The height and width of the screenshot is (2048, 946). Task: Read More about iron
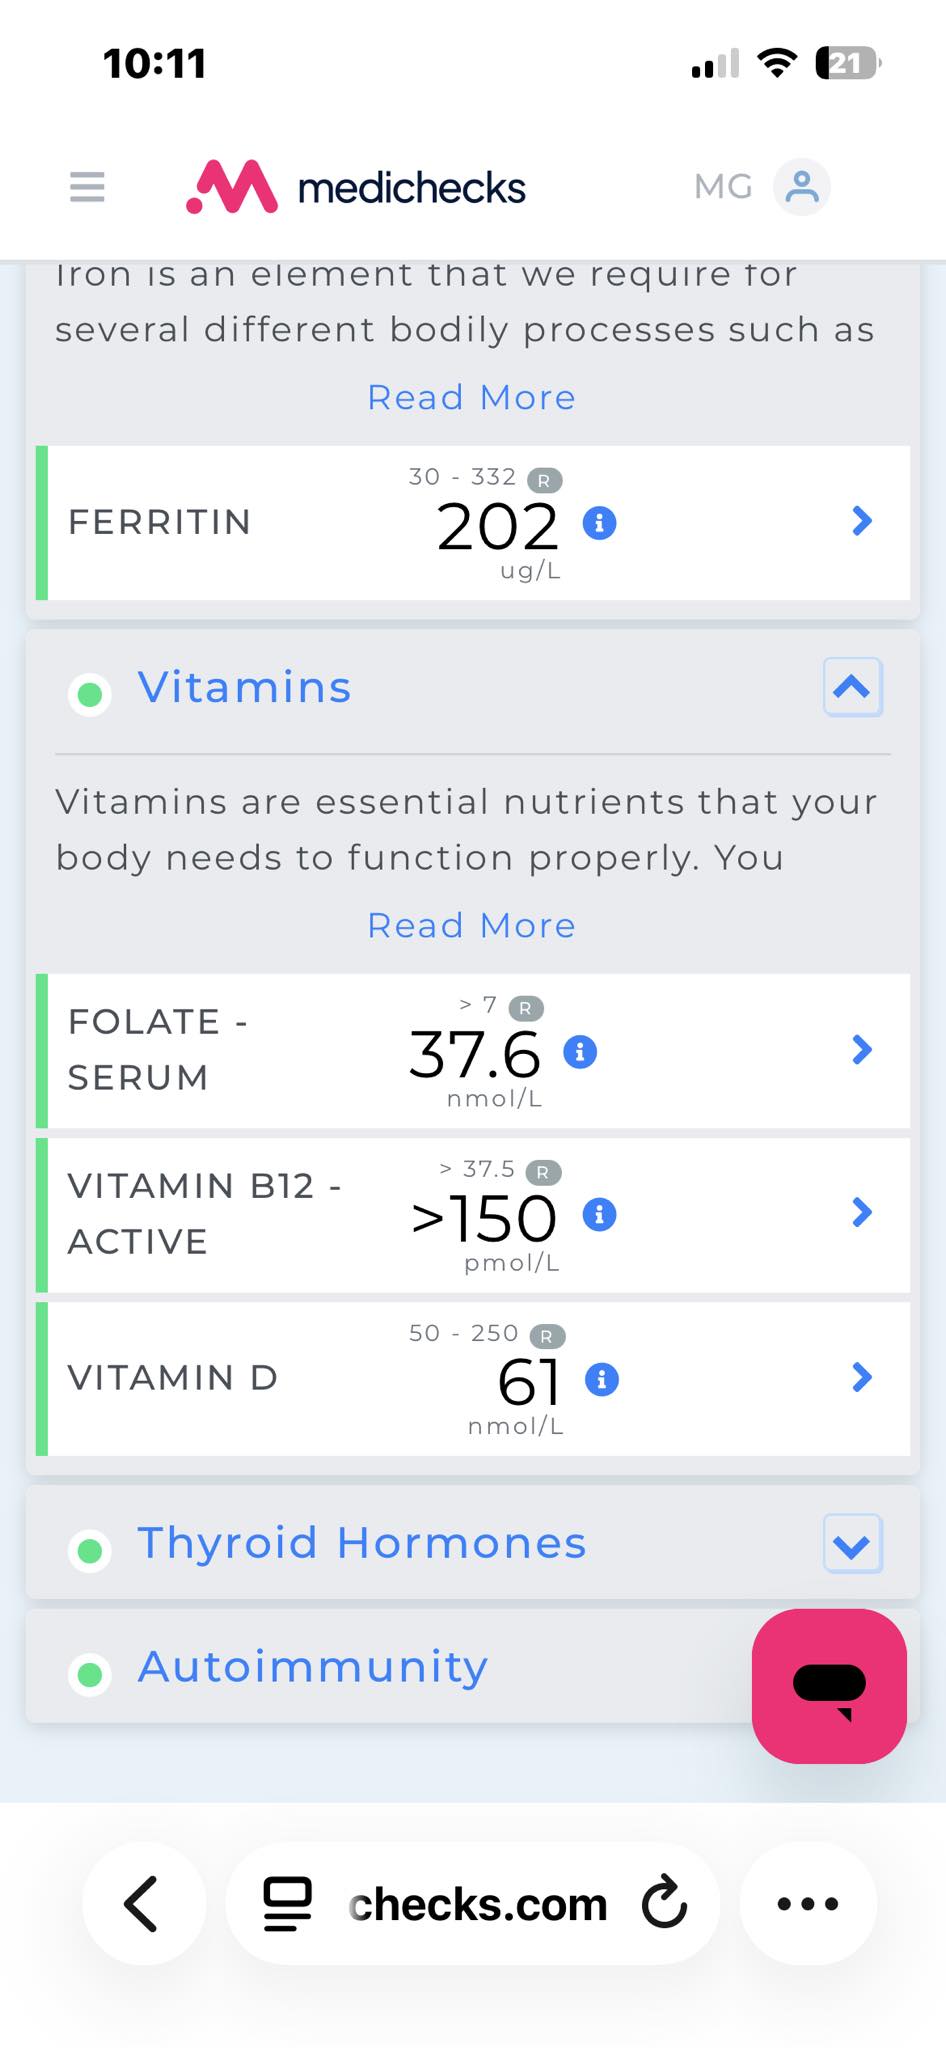(472, 397)
